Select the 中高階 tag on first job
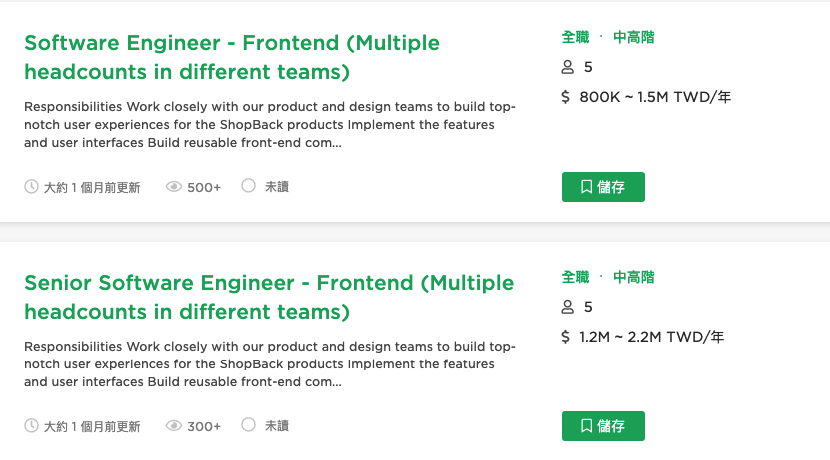Viewport: 830px width, 460px height. [x=634, y=37]
